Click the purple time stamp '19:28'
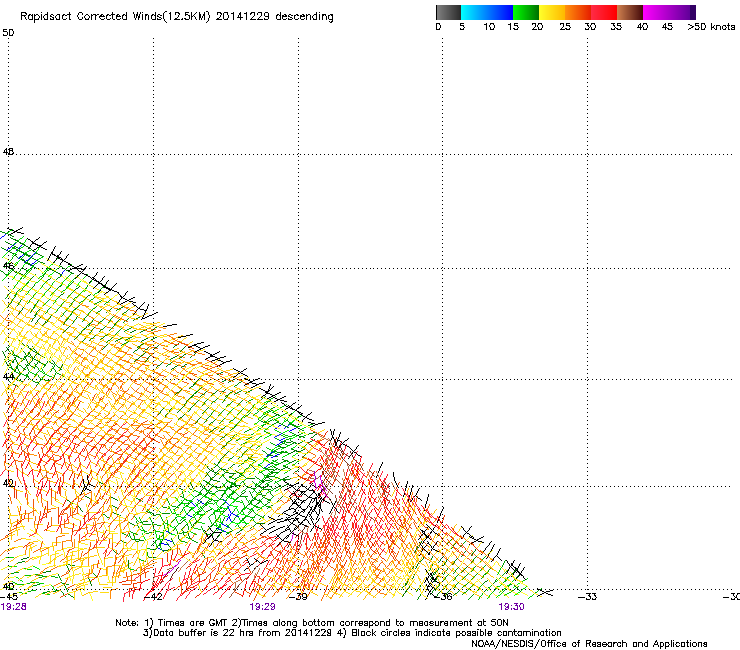 [14, 607]
